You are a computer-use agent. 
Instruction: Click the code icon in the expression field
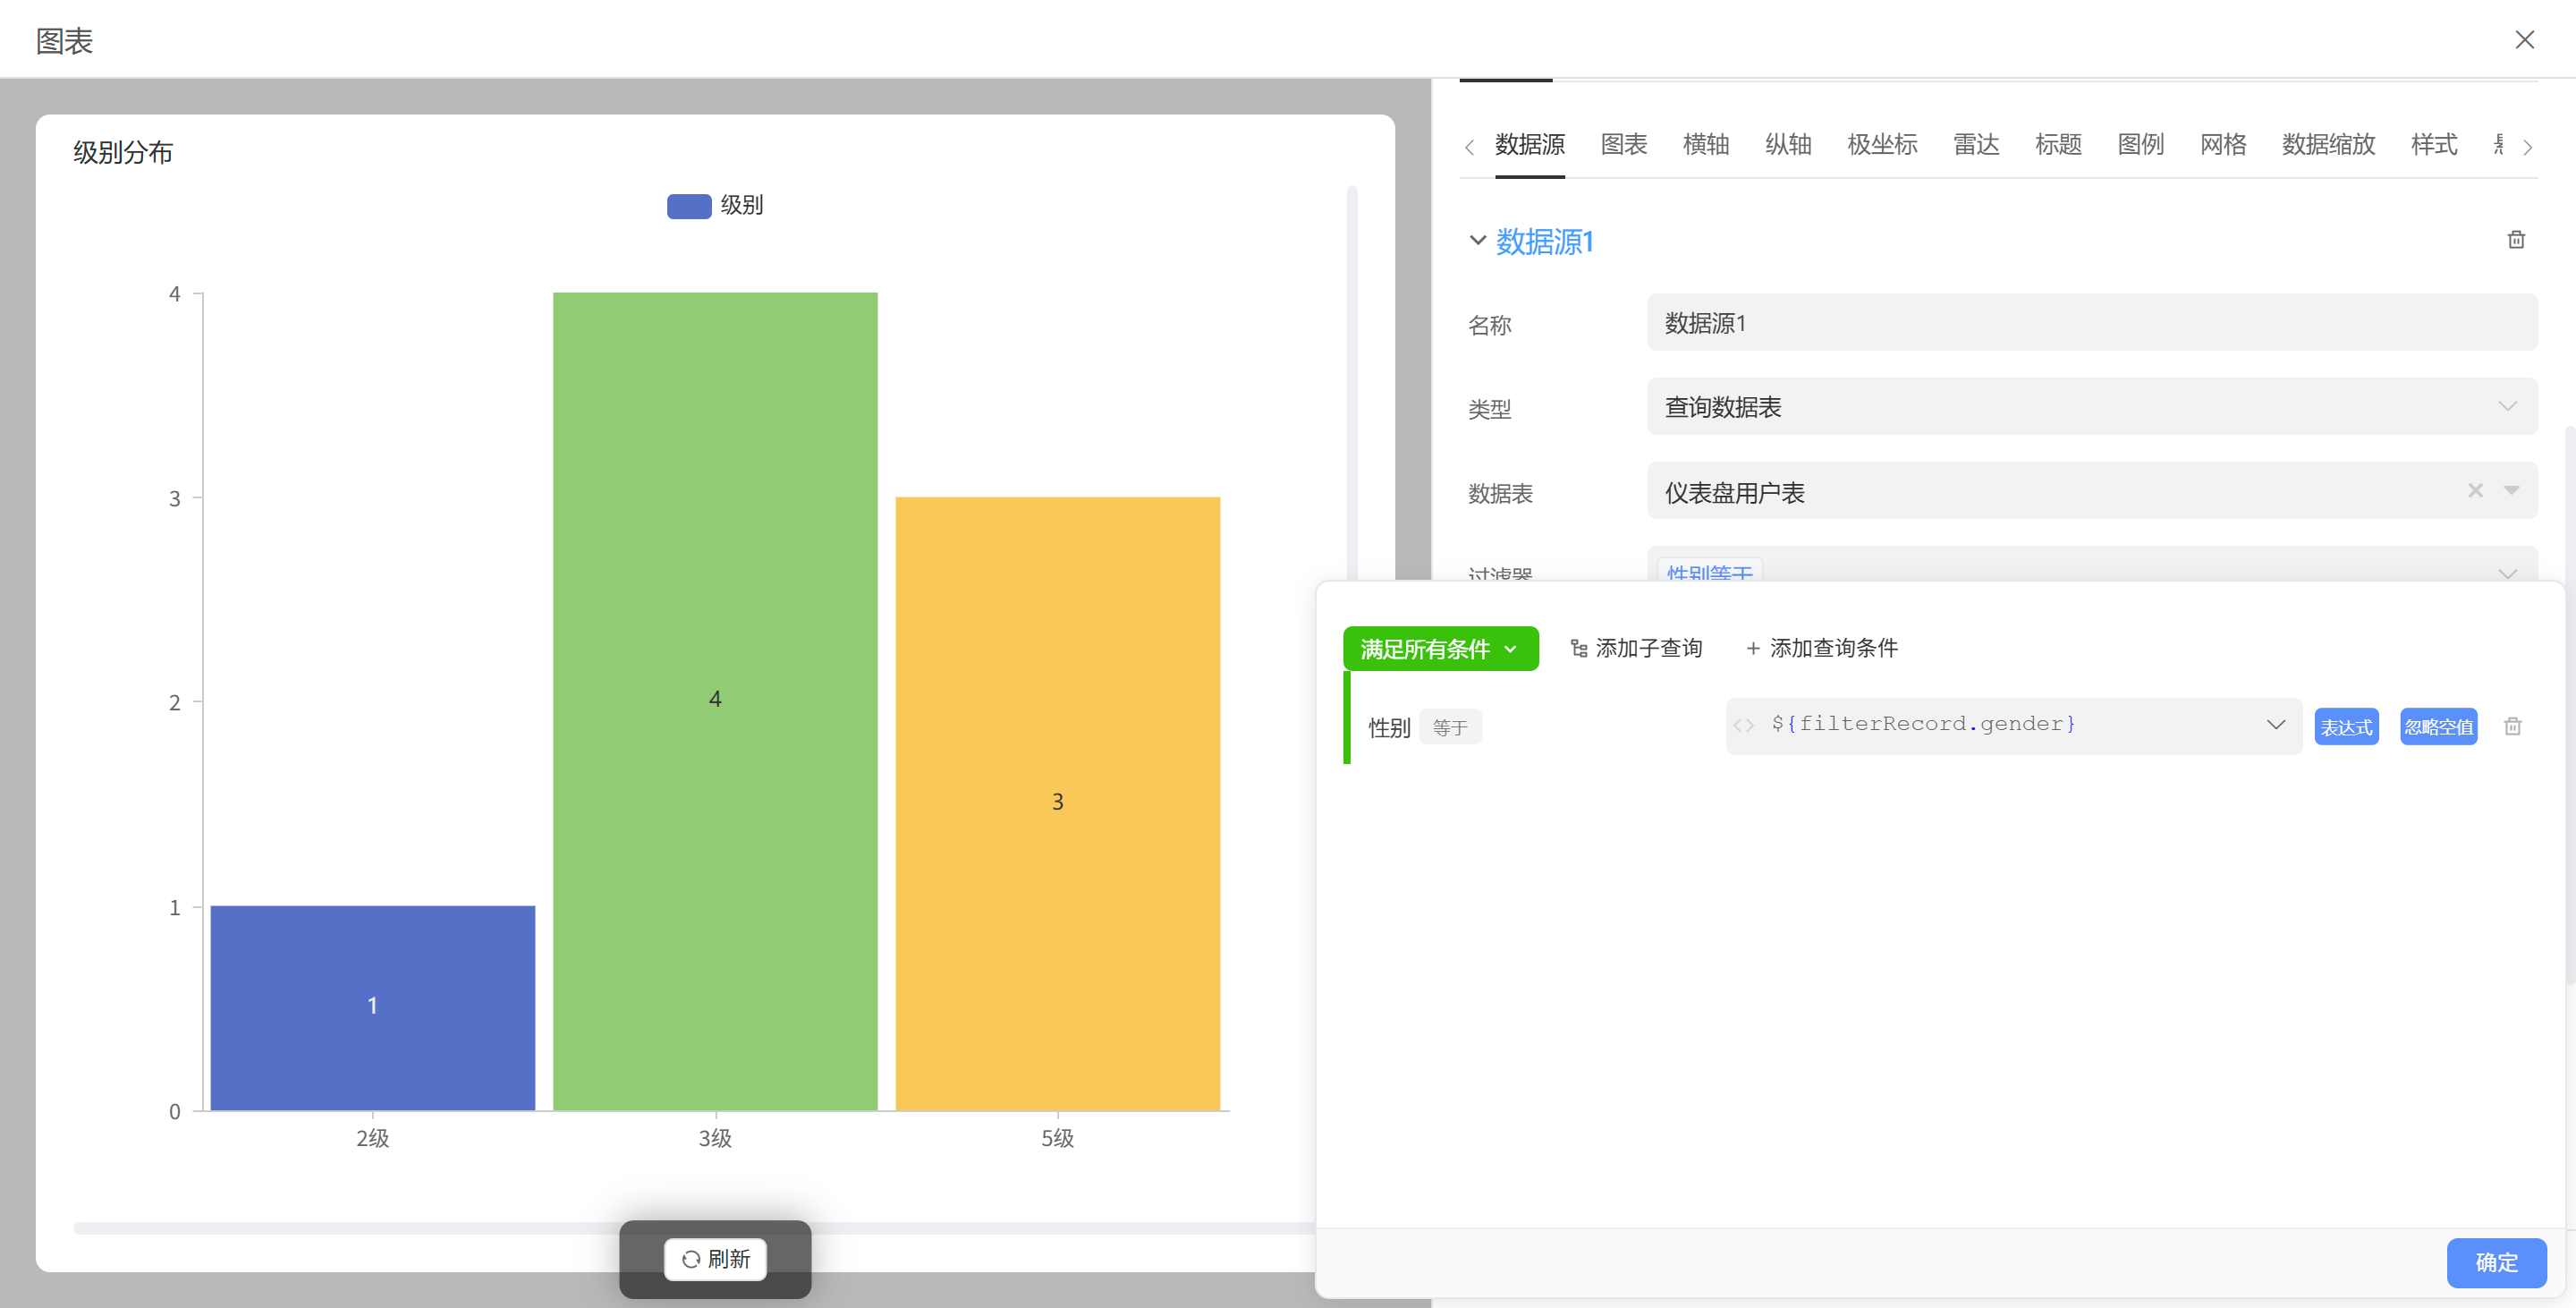pyautogui.click(x=1745, y=725)
